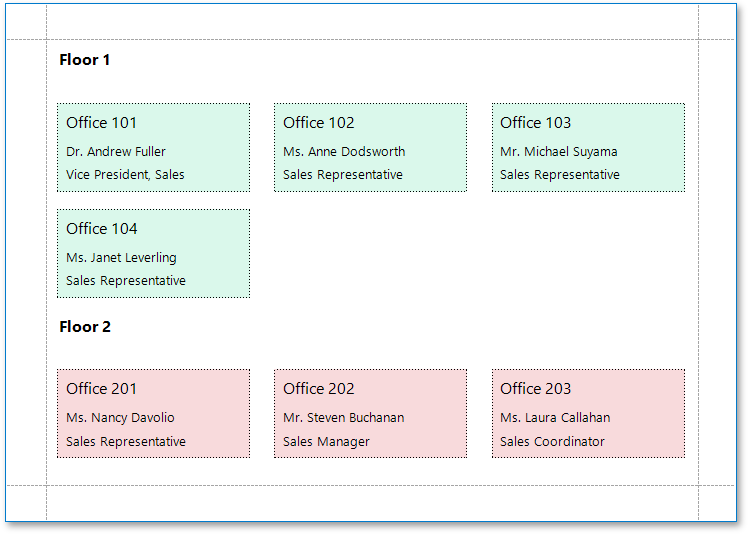
Task: Click the Floor 2 group heading
Action: point(85,327)
